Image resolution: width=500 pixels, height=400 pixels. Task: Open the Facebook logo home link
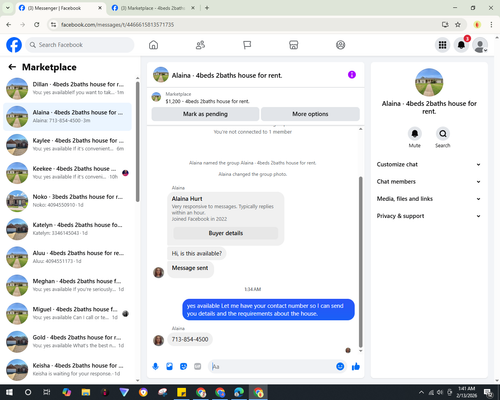point(14,45)
